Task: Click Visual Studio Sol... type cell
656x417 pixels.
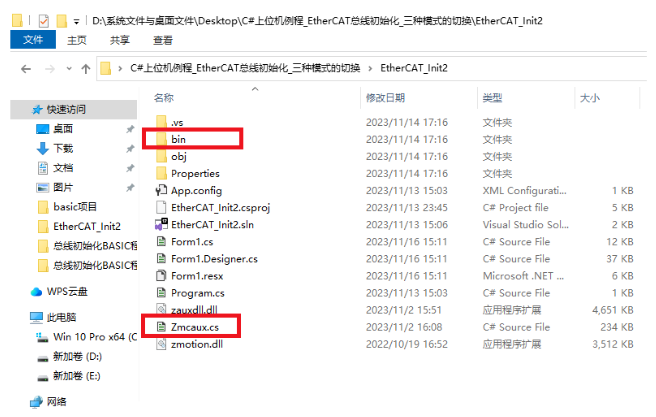Action: pyautogui.click(x=525, y=225)
